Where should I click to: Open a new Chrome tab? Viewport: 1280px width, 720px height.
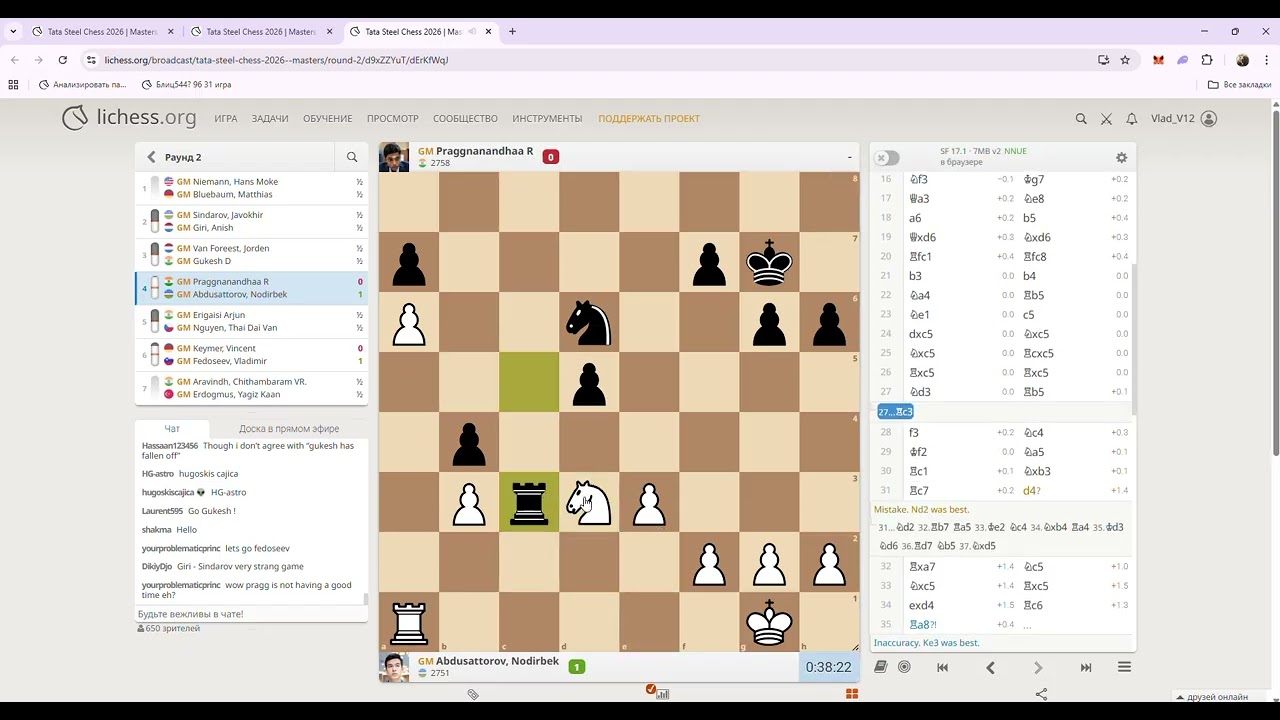click(x=512, y=31)
